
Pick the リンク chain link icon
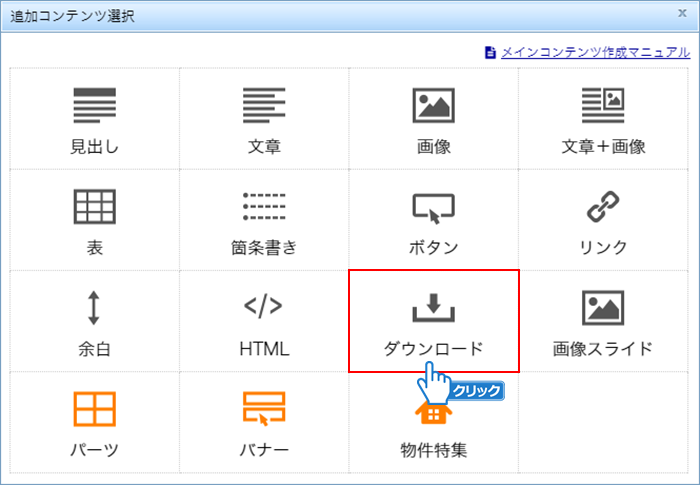coord(603,206)
